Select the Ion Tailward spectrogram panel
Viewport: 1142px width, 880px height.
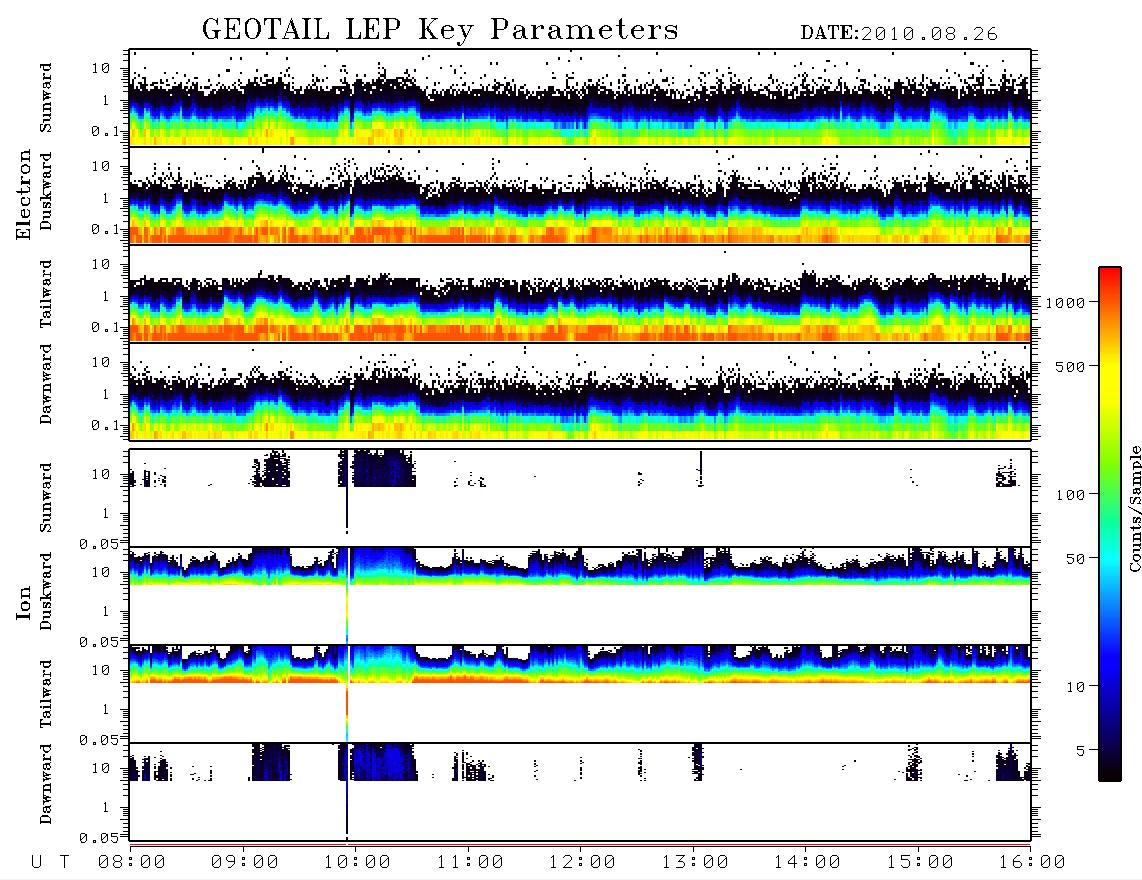pyautogui.click(x=580, y=694)
